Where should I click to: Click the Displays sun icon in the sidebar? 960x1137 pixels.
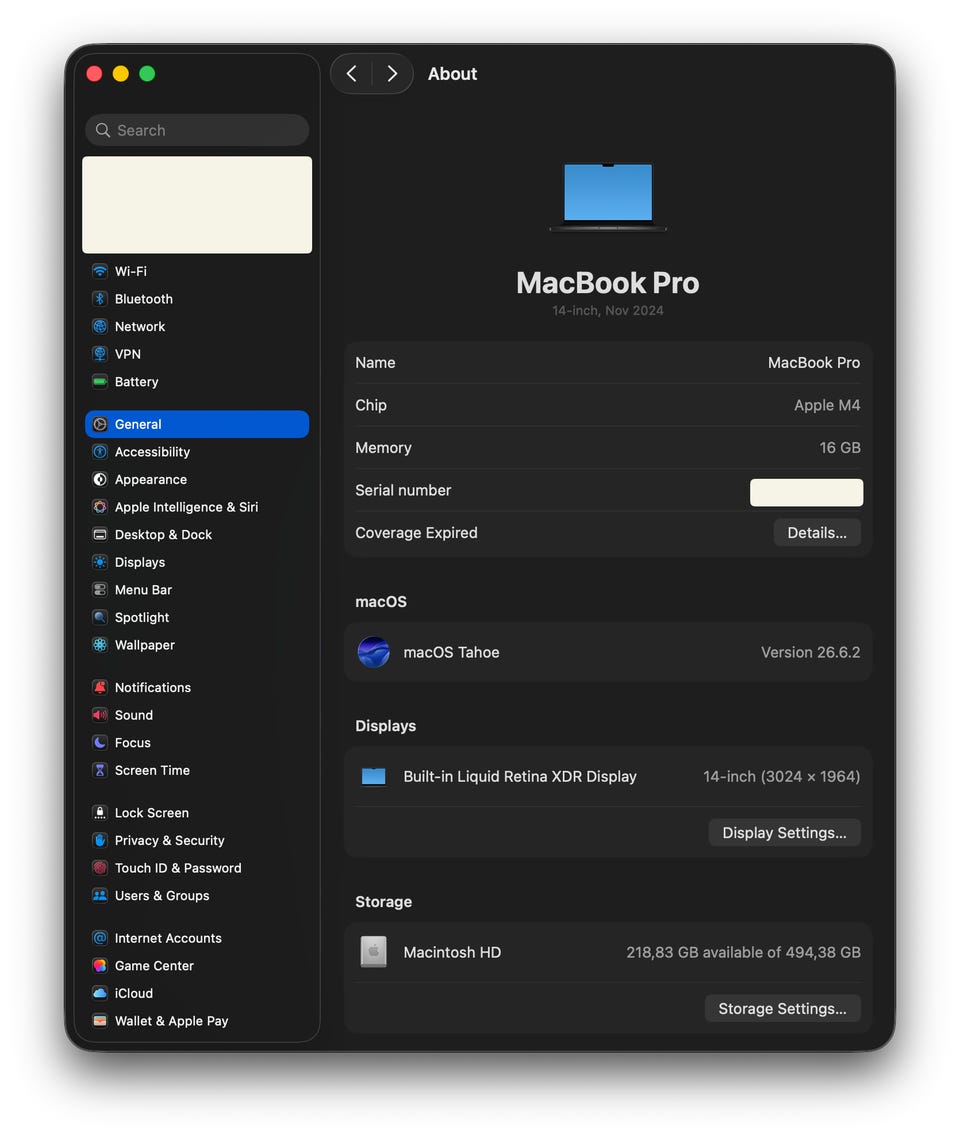tap(100, 562)
